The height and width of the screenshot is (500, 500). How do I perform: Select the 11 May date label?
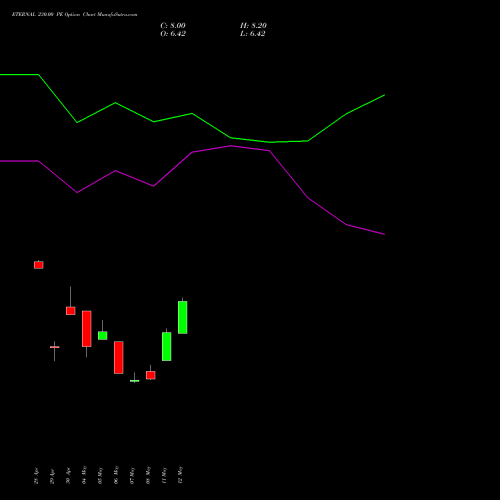pyautogui.click(x=164, y=475)
